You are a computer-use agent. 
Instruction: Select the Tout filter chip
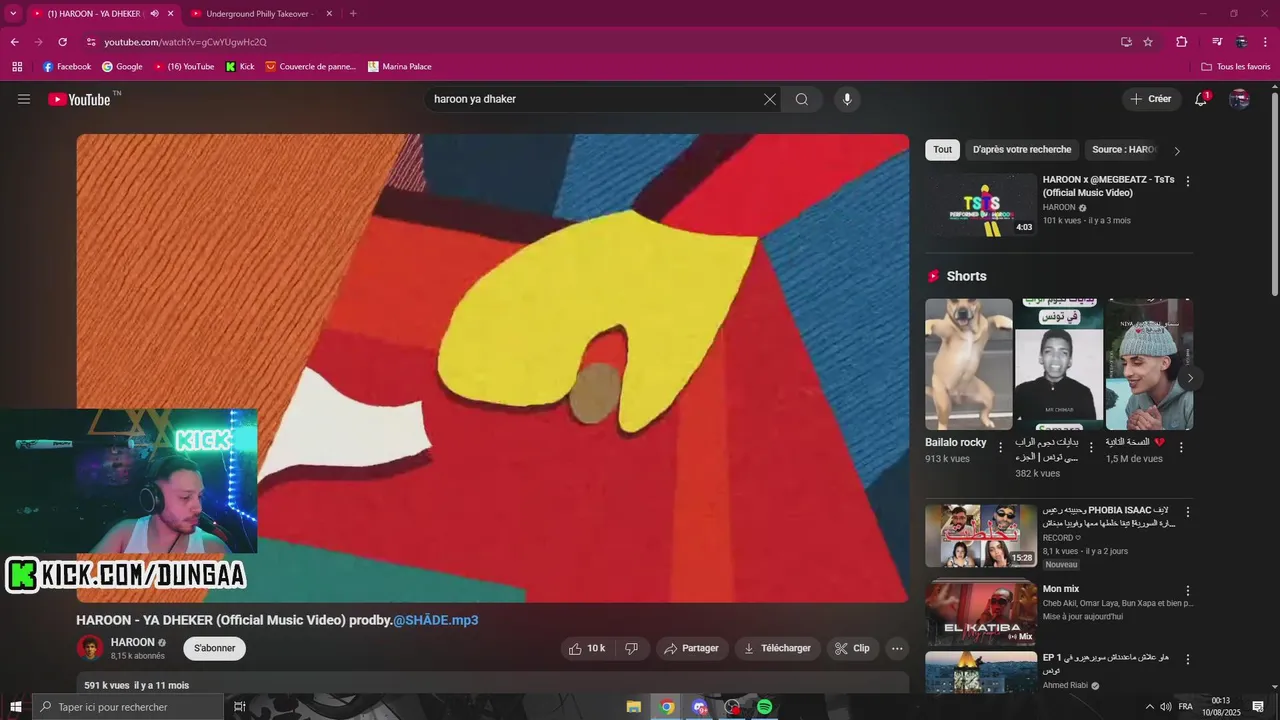(x=942, y=150)
